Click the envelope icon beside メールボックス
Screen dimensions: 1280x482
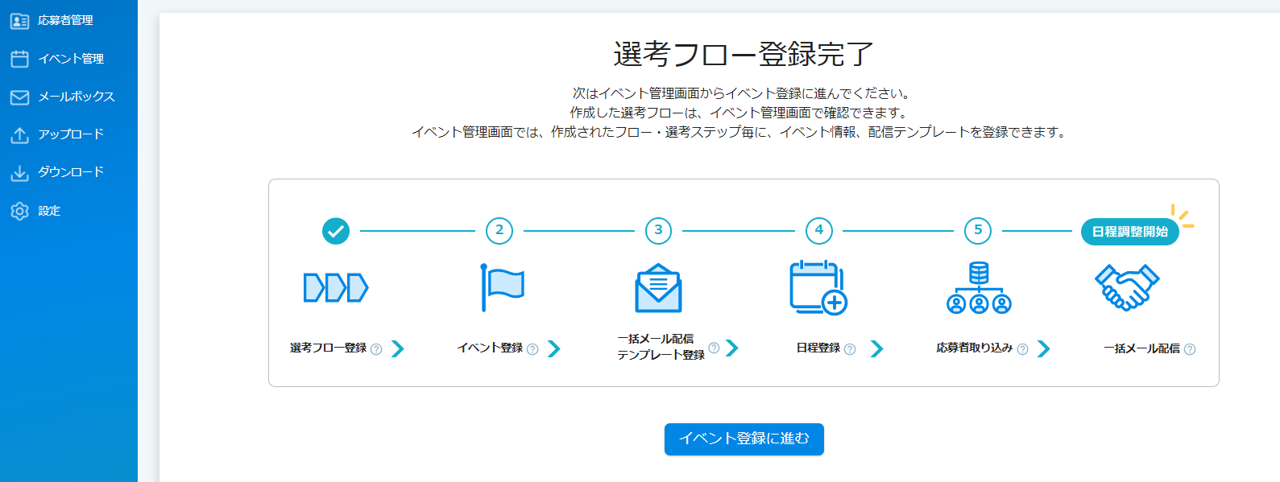(19, 97)
